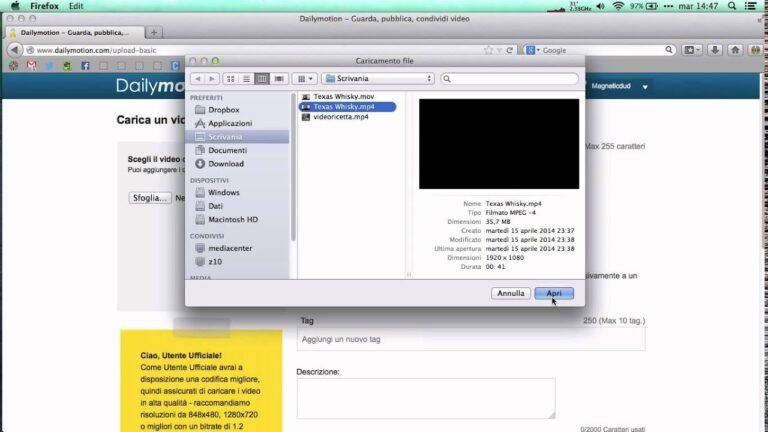Click the Wi-Fi status icon
The image size is (768, 432).
point(618,6)
